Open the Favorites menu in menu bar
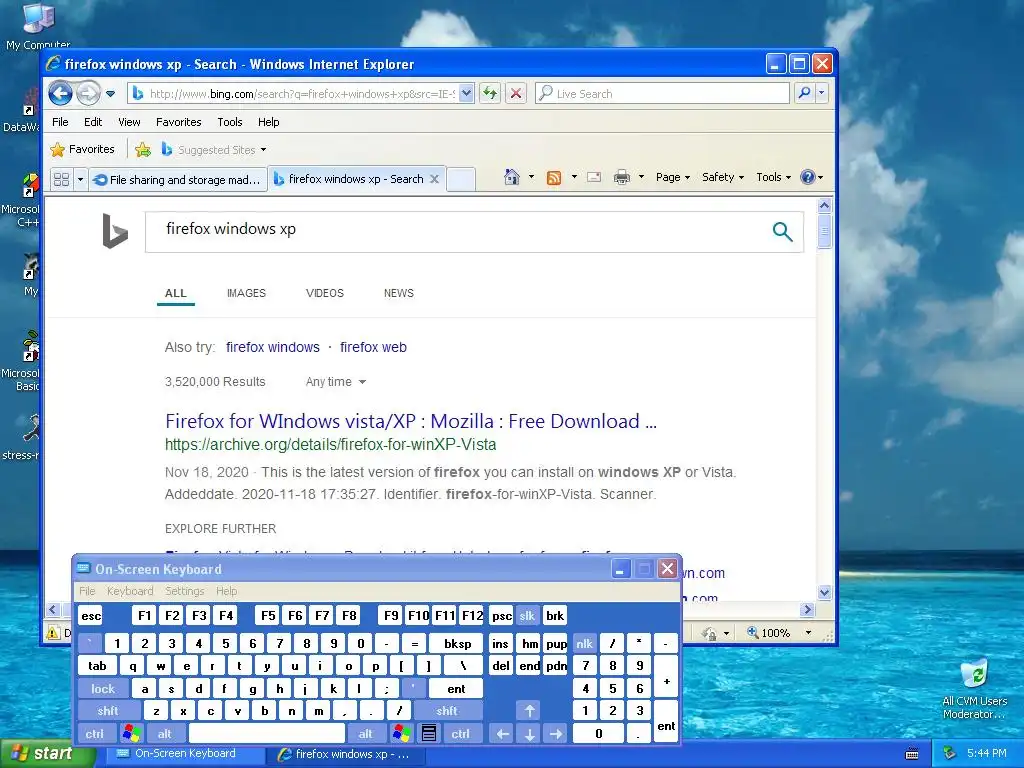 (178, 122)
